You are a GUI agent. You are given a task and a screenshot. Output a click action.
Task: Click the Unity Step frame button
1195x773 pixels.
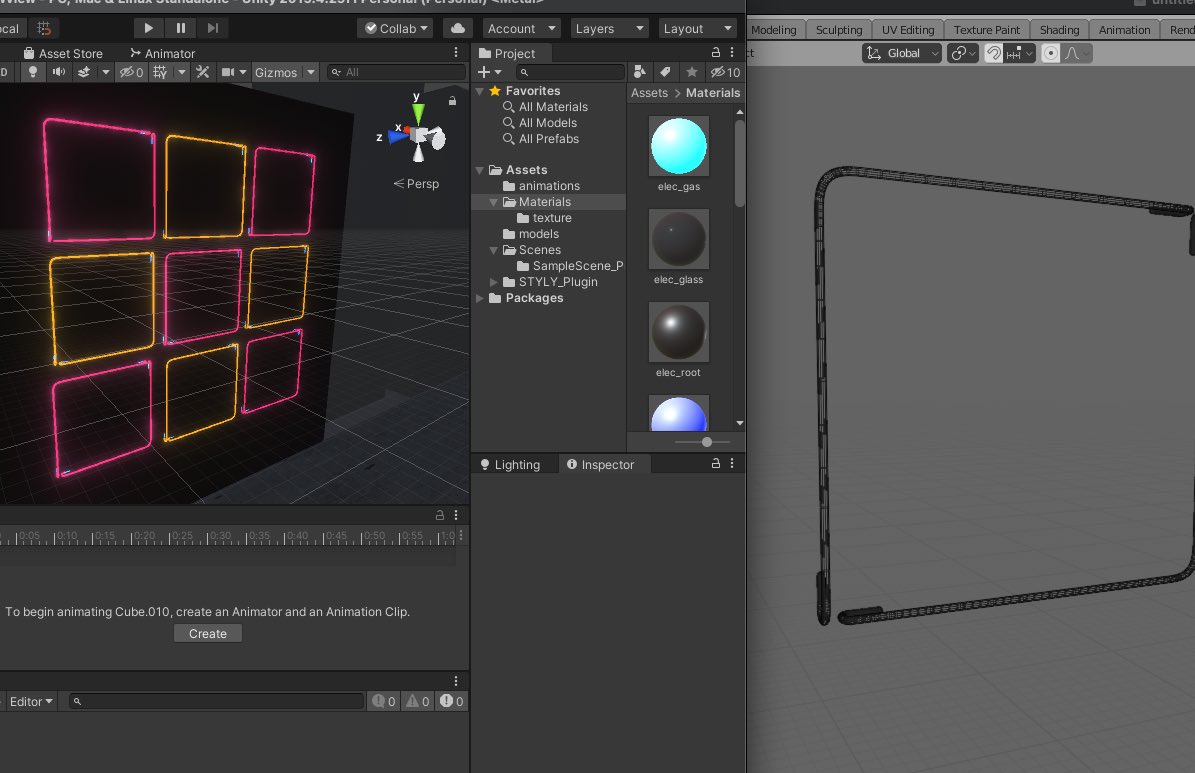click(213, 28)
